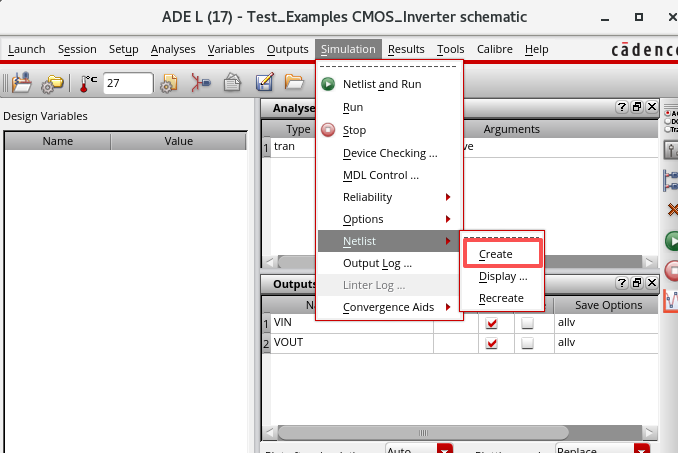
Task: Click Analyses scrollbar right arrow
Action: click(649, 262)
